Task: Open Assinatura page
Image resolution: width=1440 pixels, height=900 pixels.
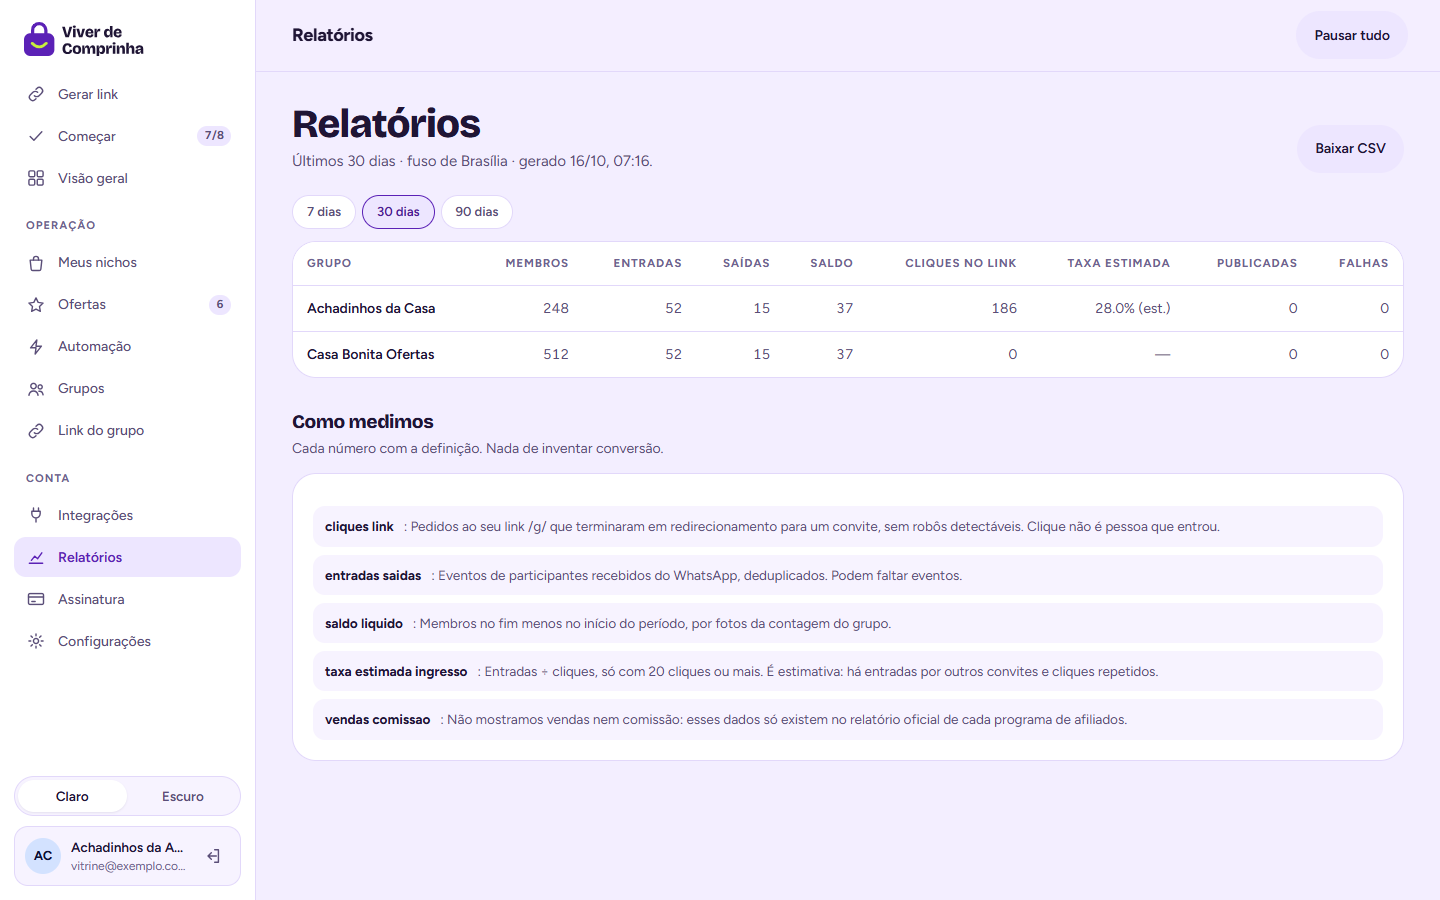Action: click(x=127, y=599)
